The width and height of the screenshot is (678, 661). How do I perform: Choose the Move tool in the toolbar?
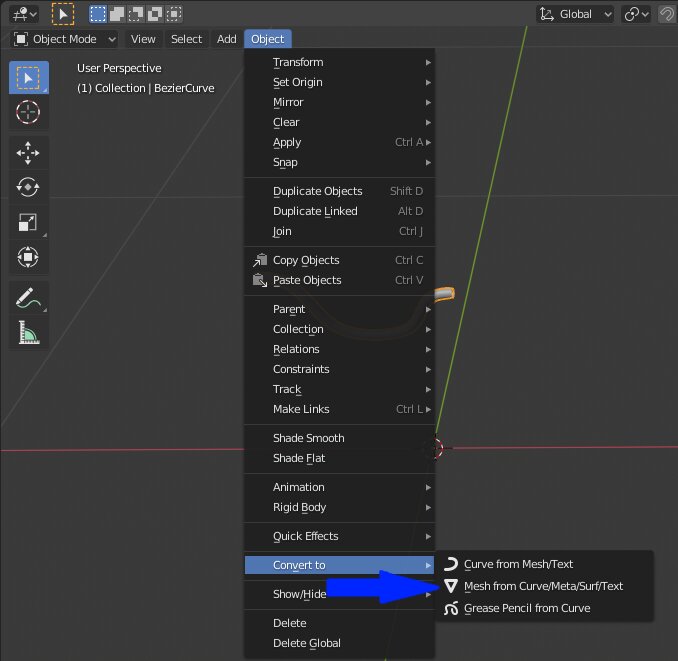[28, 153]
